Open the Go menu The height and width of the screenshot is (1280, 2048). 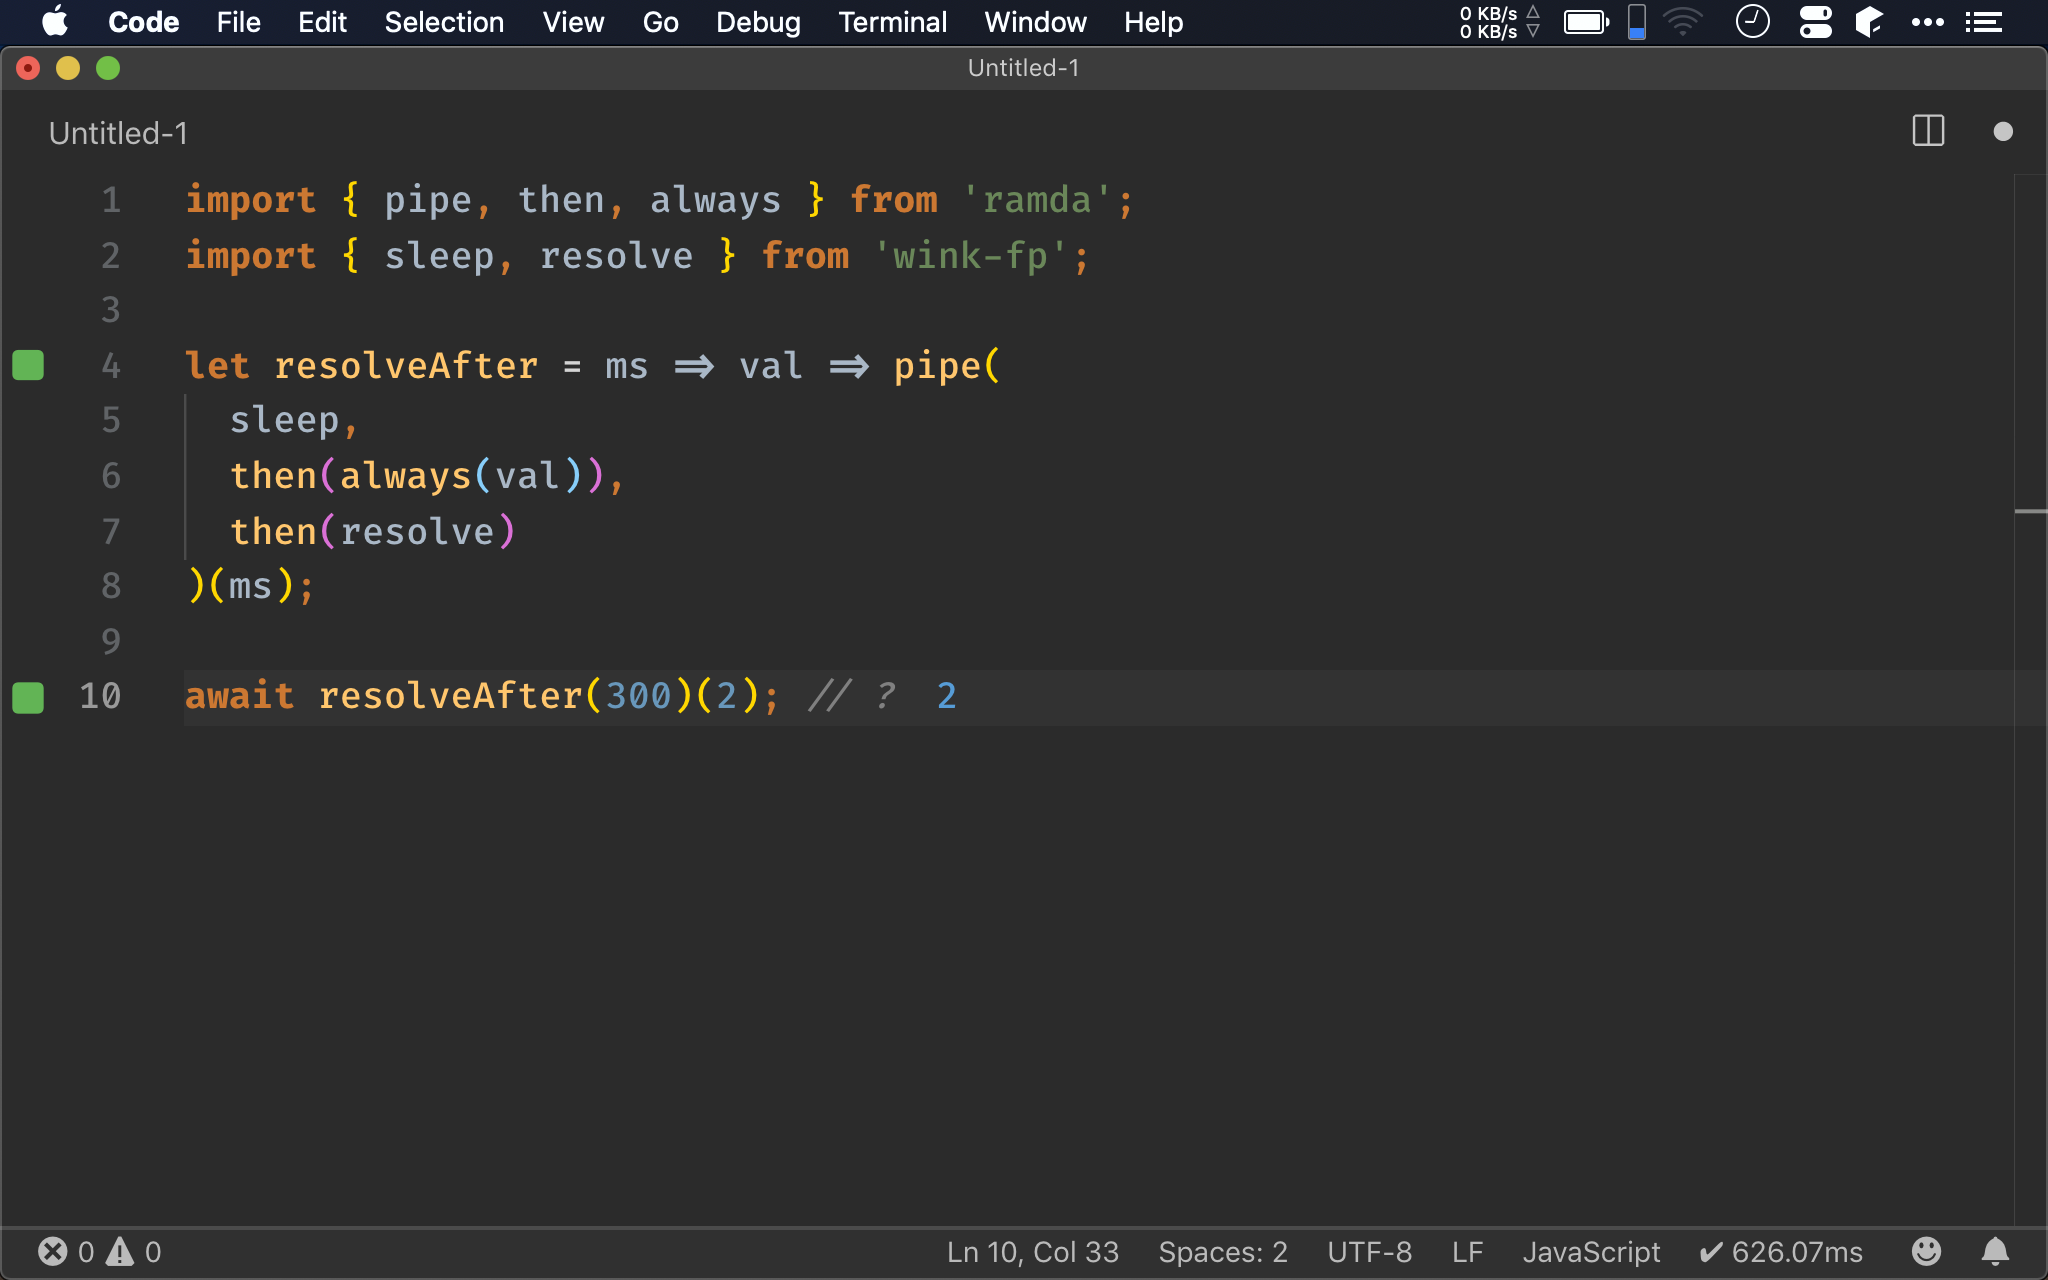point(660,22)
